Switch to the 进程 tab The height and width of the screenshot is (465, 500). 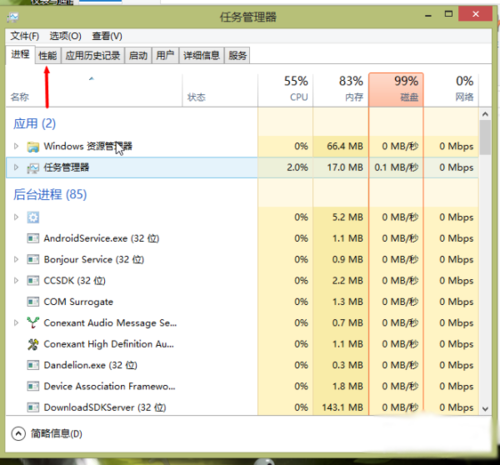coord(20,54)
